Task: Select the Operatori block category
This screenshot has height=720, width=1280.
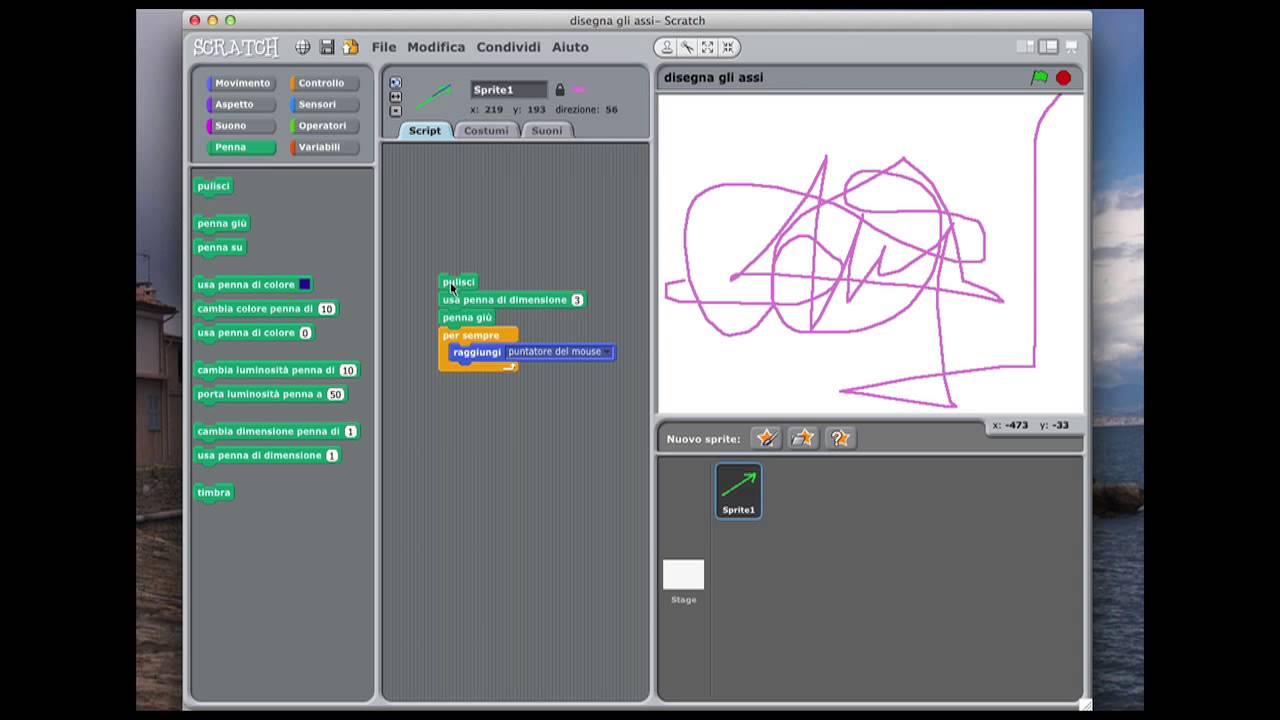Action: pos(324,126)
